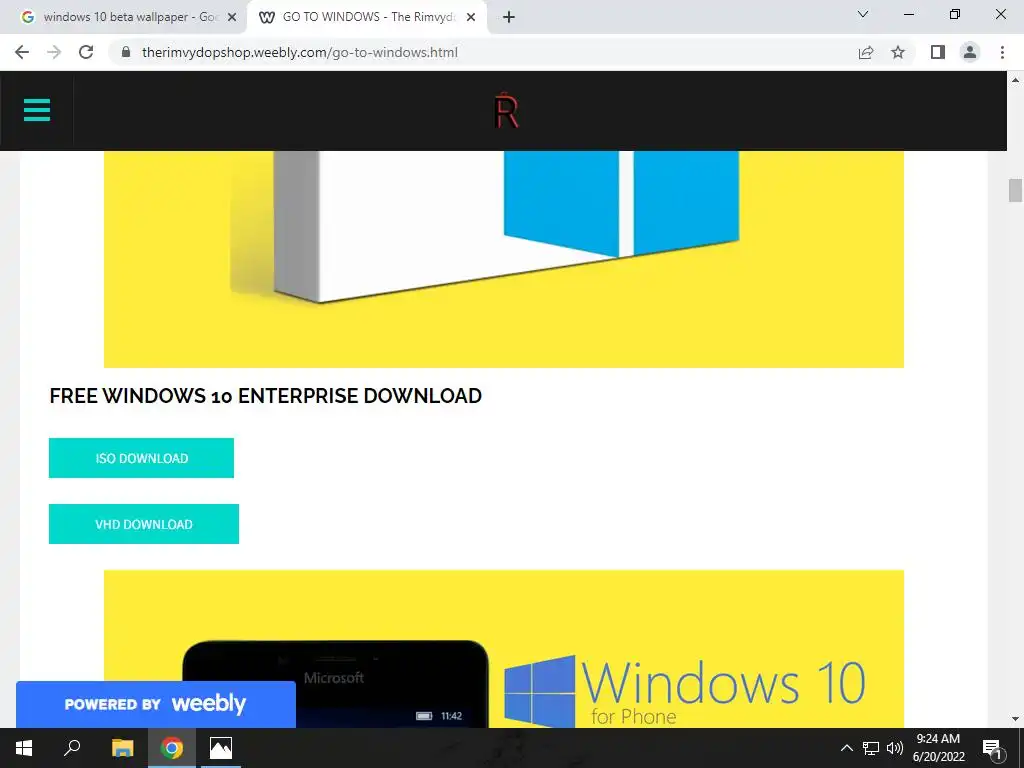
Task: Close the GO TO WINDOWS tab
Action: [471, 17]
